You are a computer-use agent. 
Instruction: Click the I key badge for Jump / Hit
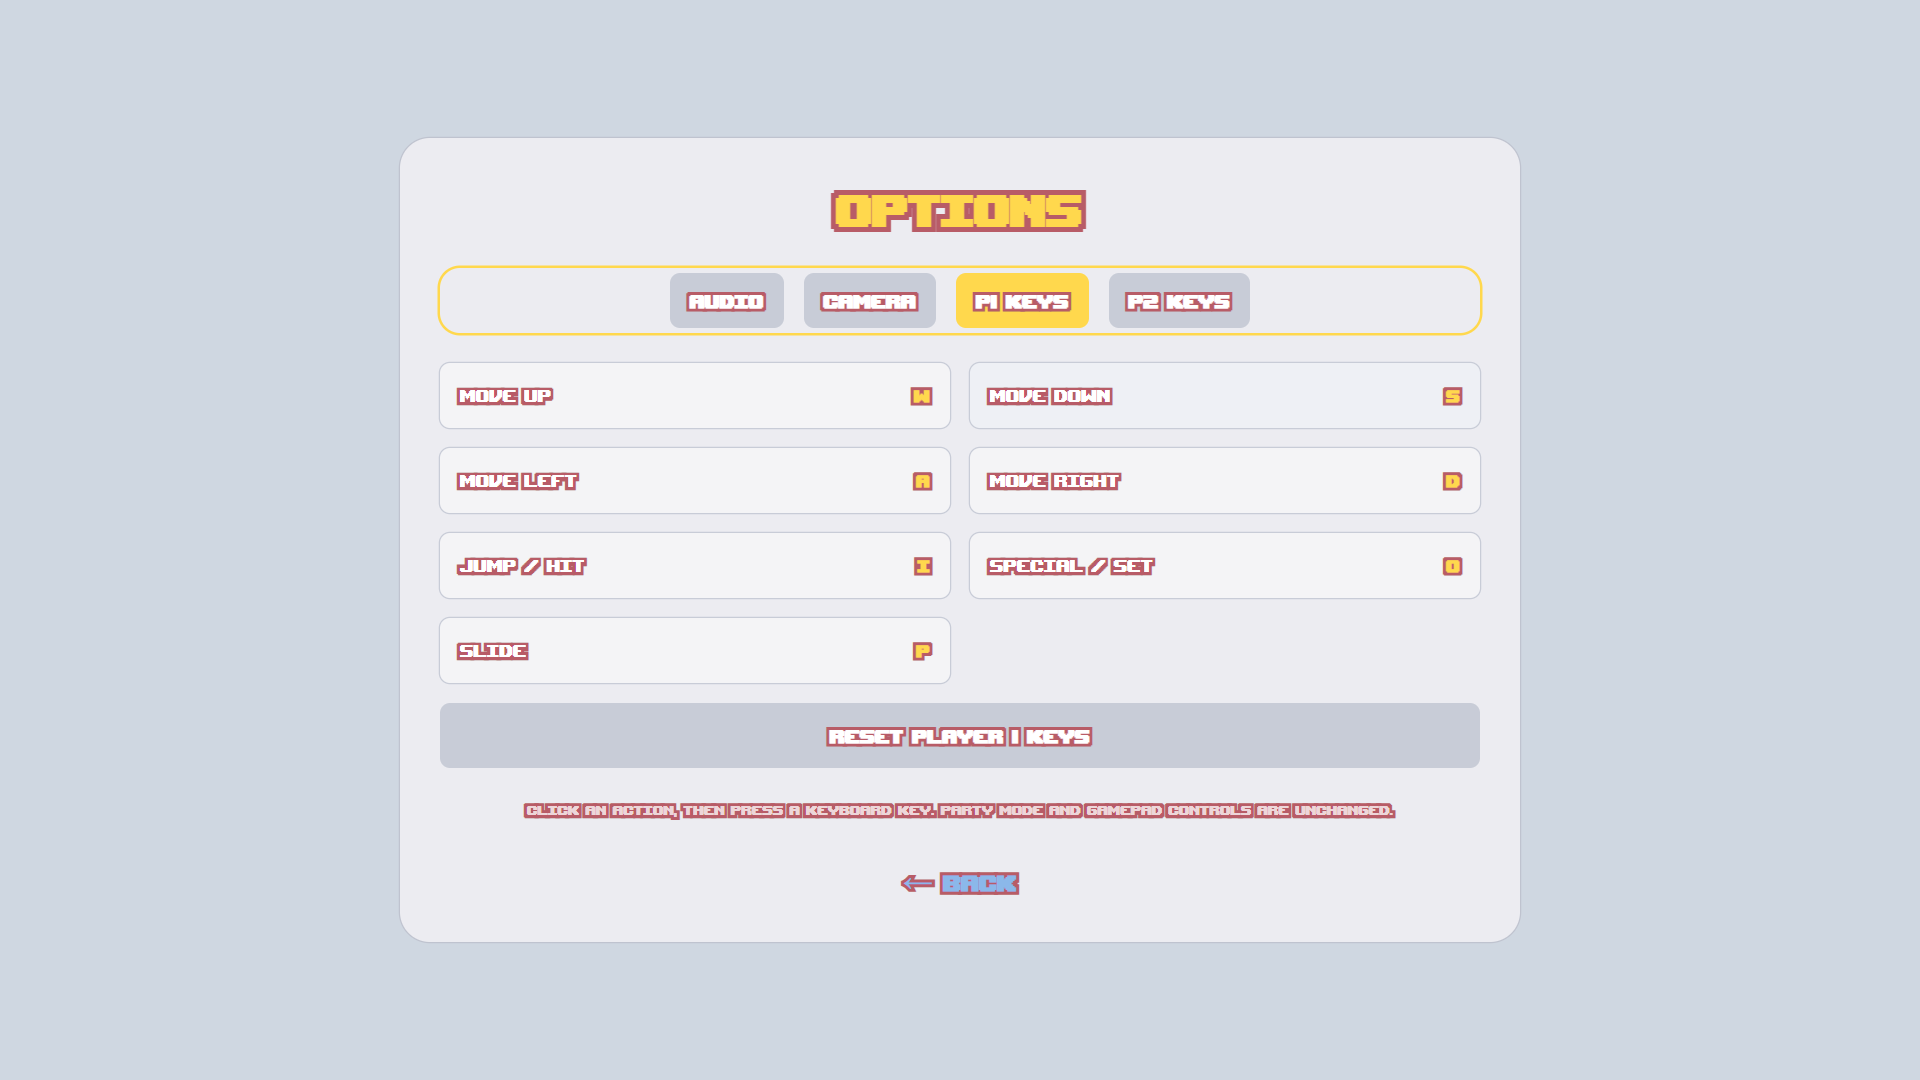point(923,566)
